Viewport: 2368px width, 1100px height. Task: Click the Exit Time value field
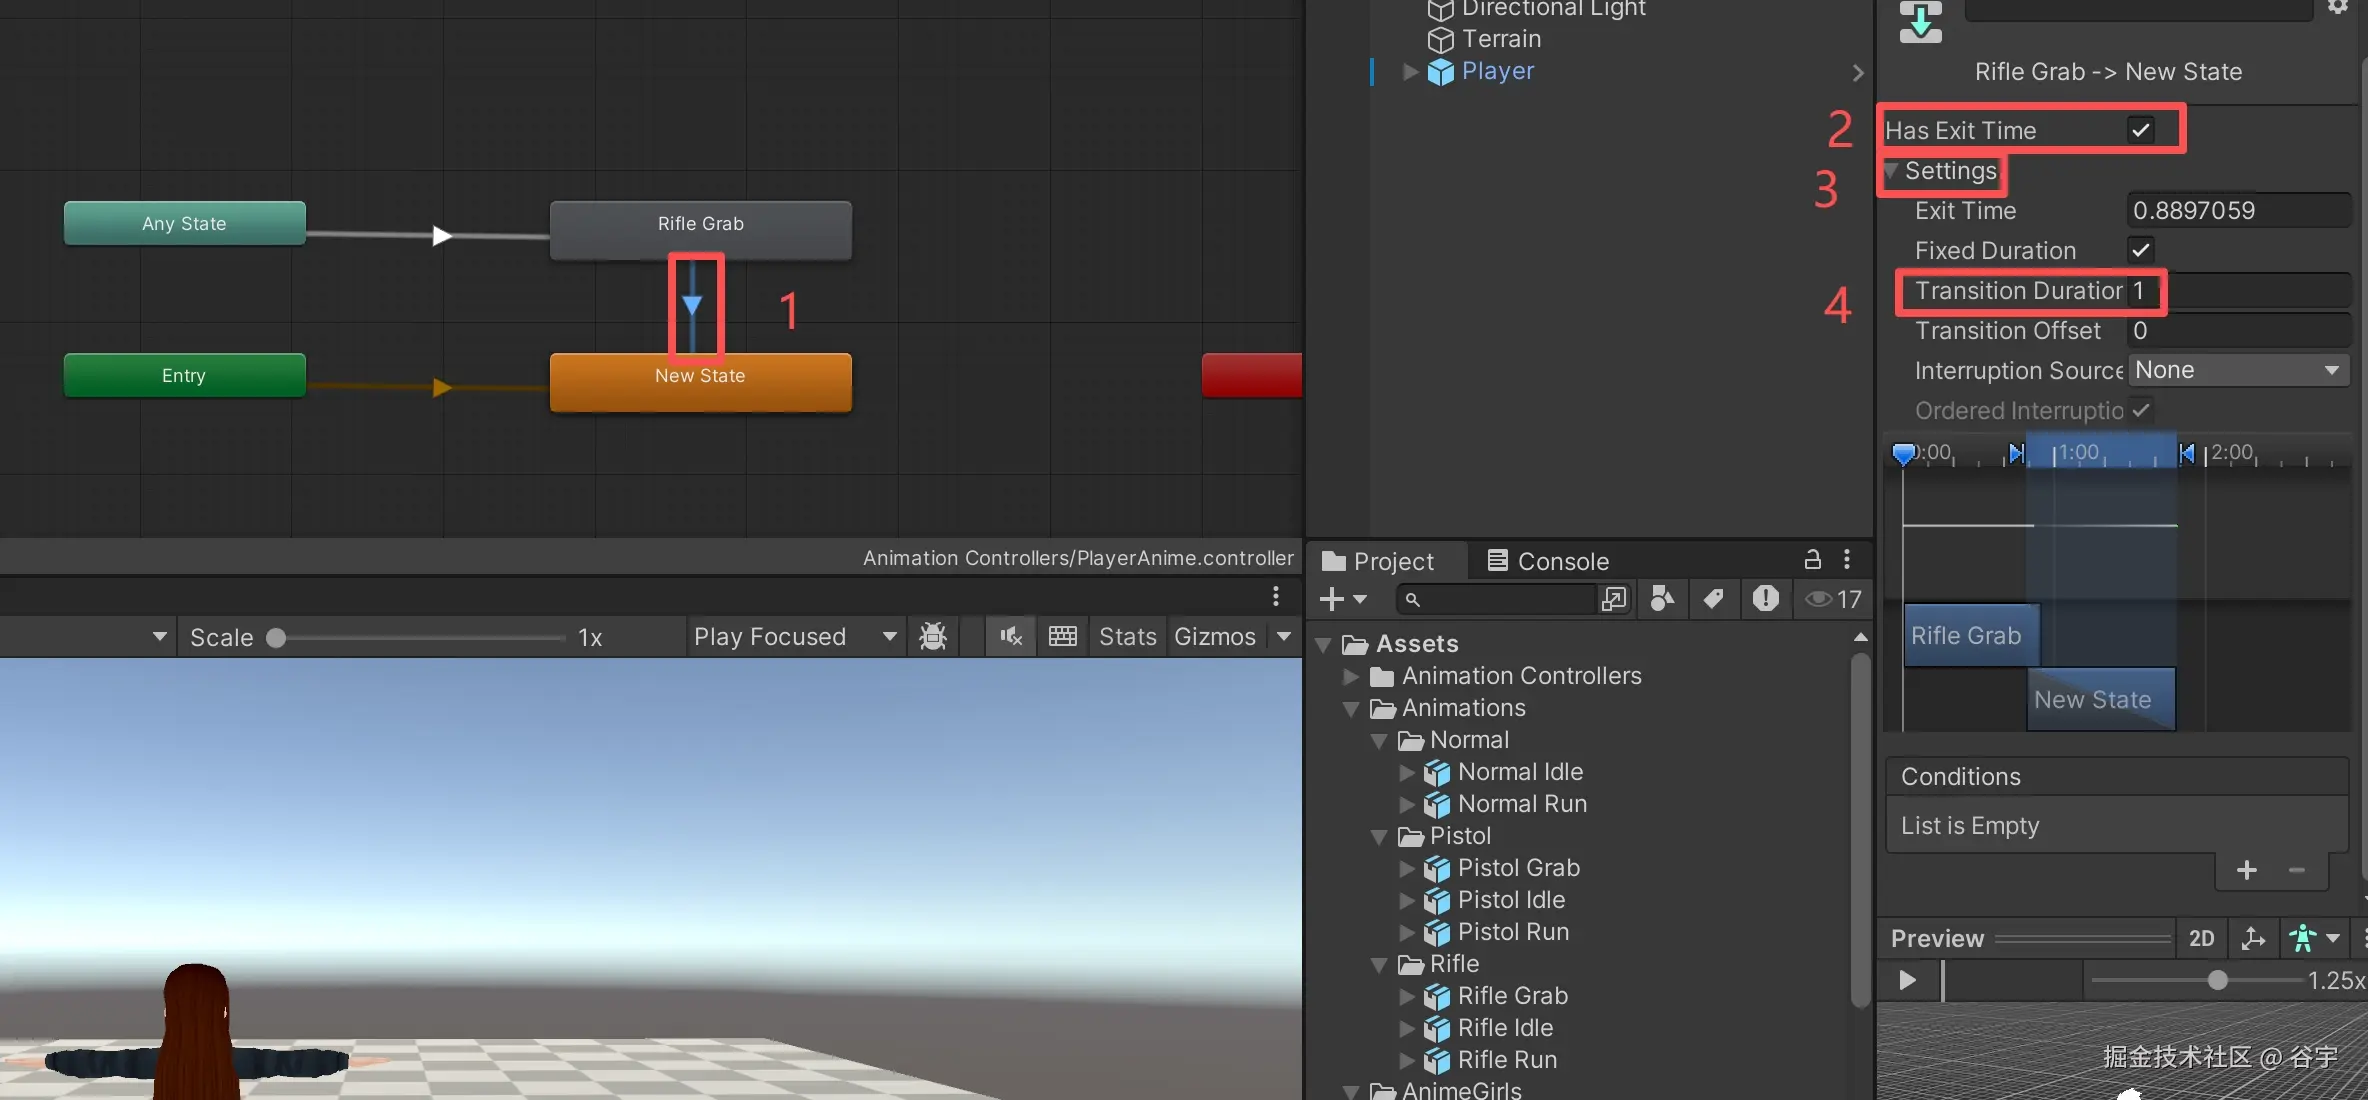coord(2238,210)
